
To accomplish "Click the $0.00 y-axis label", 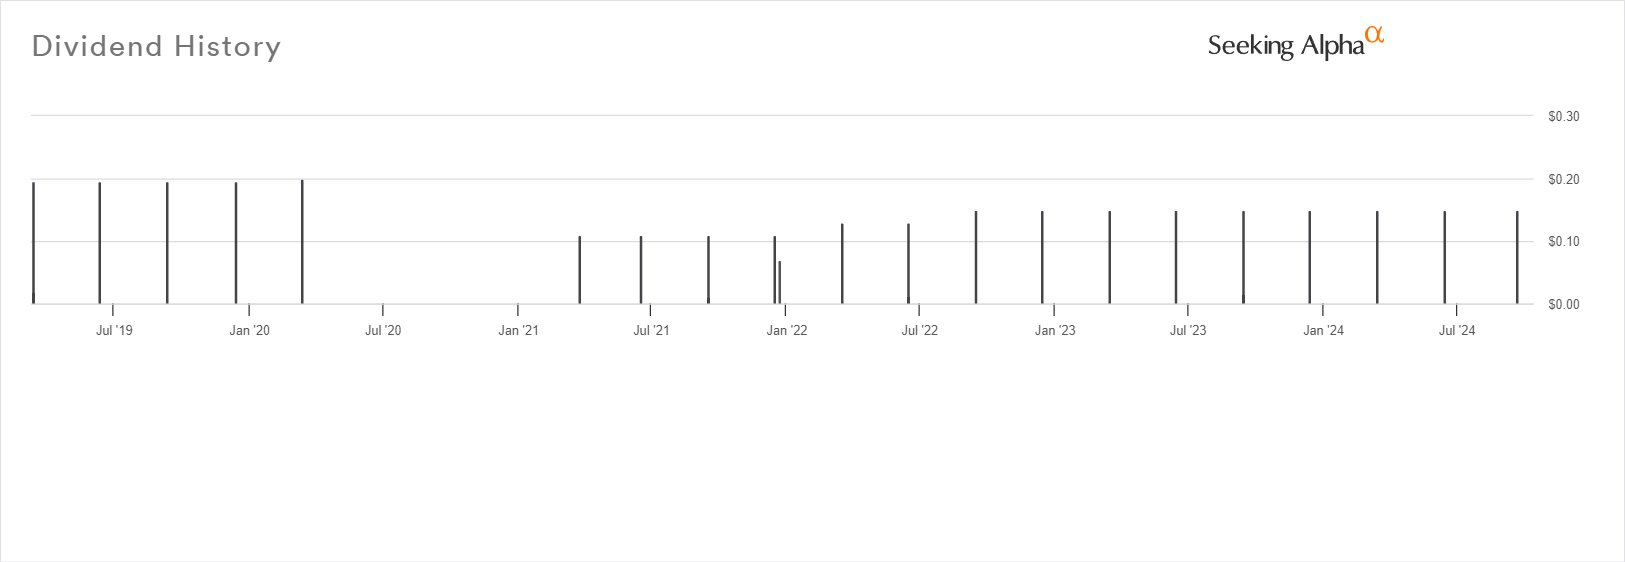I will pyautogui.click(x=1564, y=305).
